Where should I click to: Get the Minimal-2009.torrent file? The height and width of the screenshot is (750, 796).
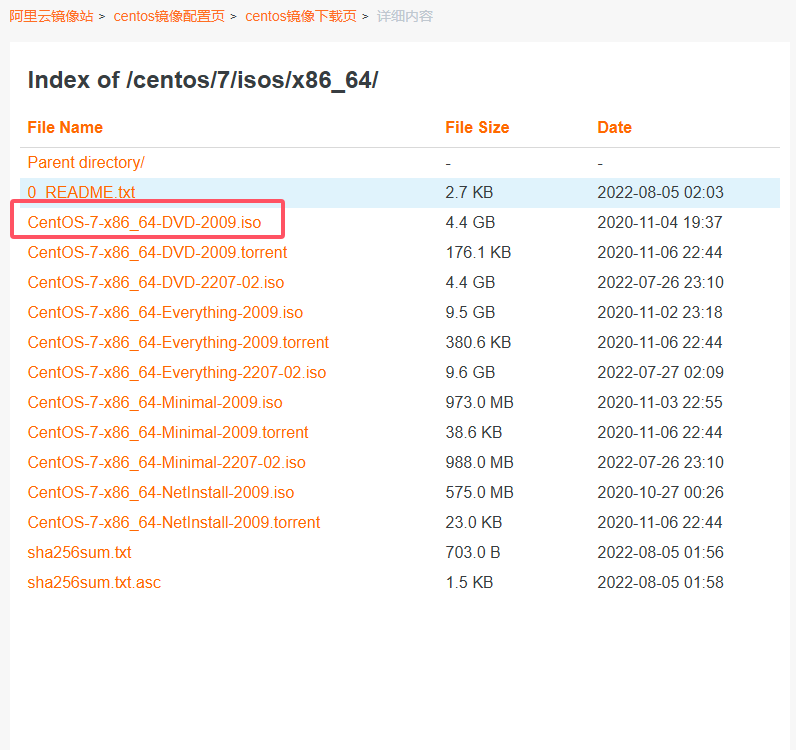pos(168,432)
